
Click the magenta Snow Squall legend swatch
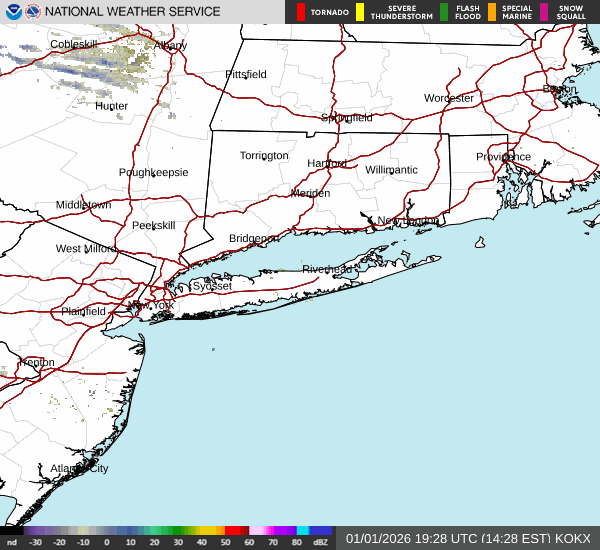pos(544,12)
